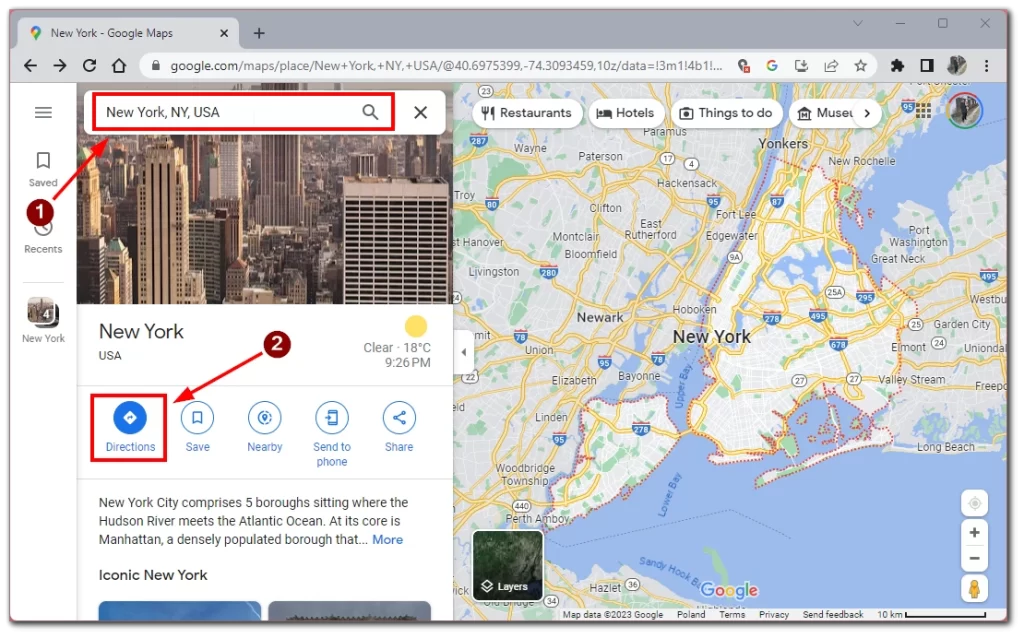Open the browser Extensions puzzle icon
Screen dimensions: 1024x638
[897, 65]
